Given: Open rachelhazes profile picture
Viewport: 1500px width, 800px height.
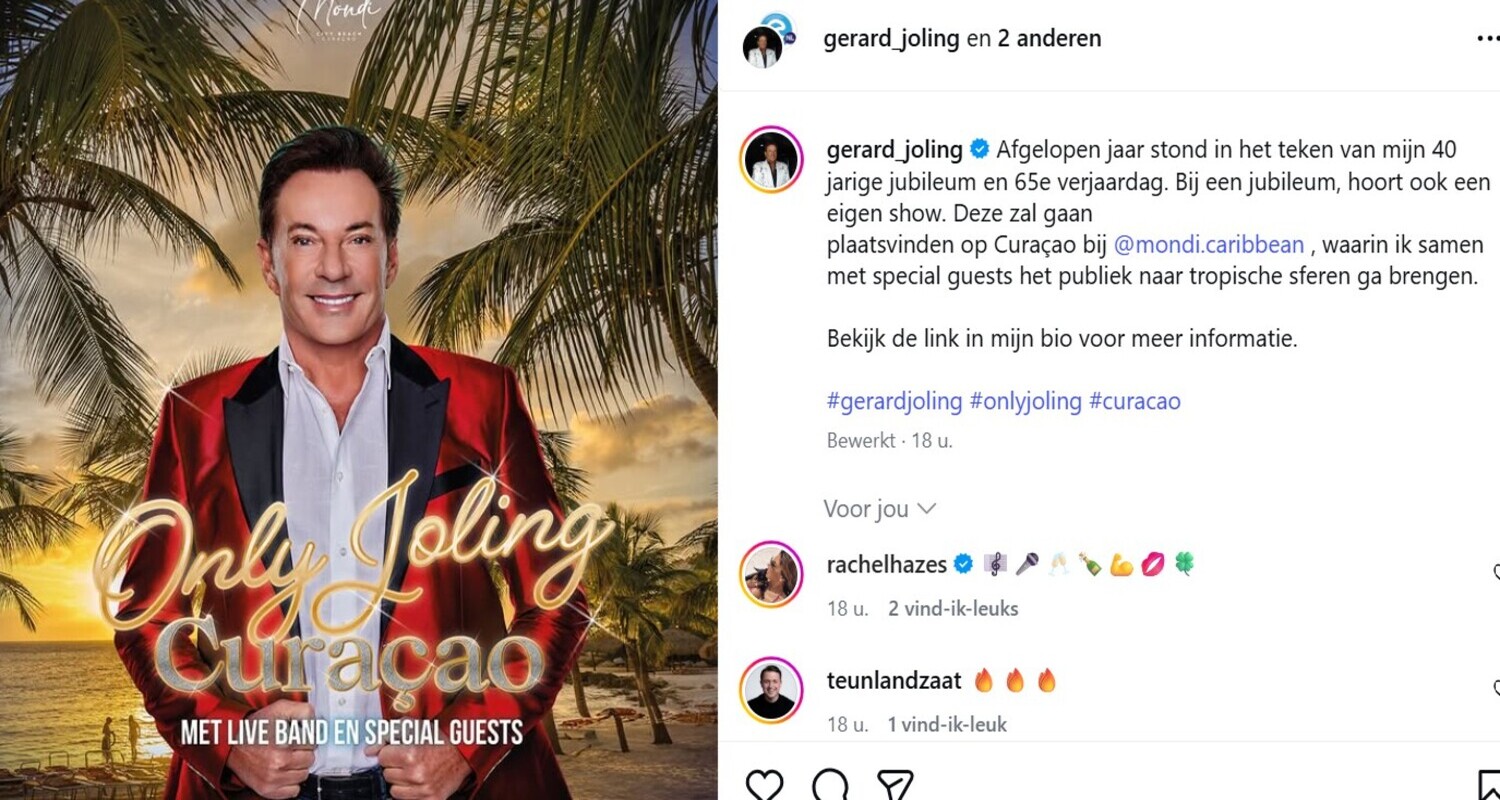Looking at the screenshot, I should 771,574.
